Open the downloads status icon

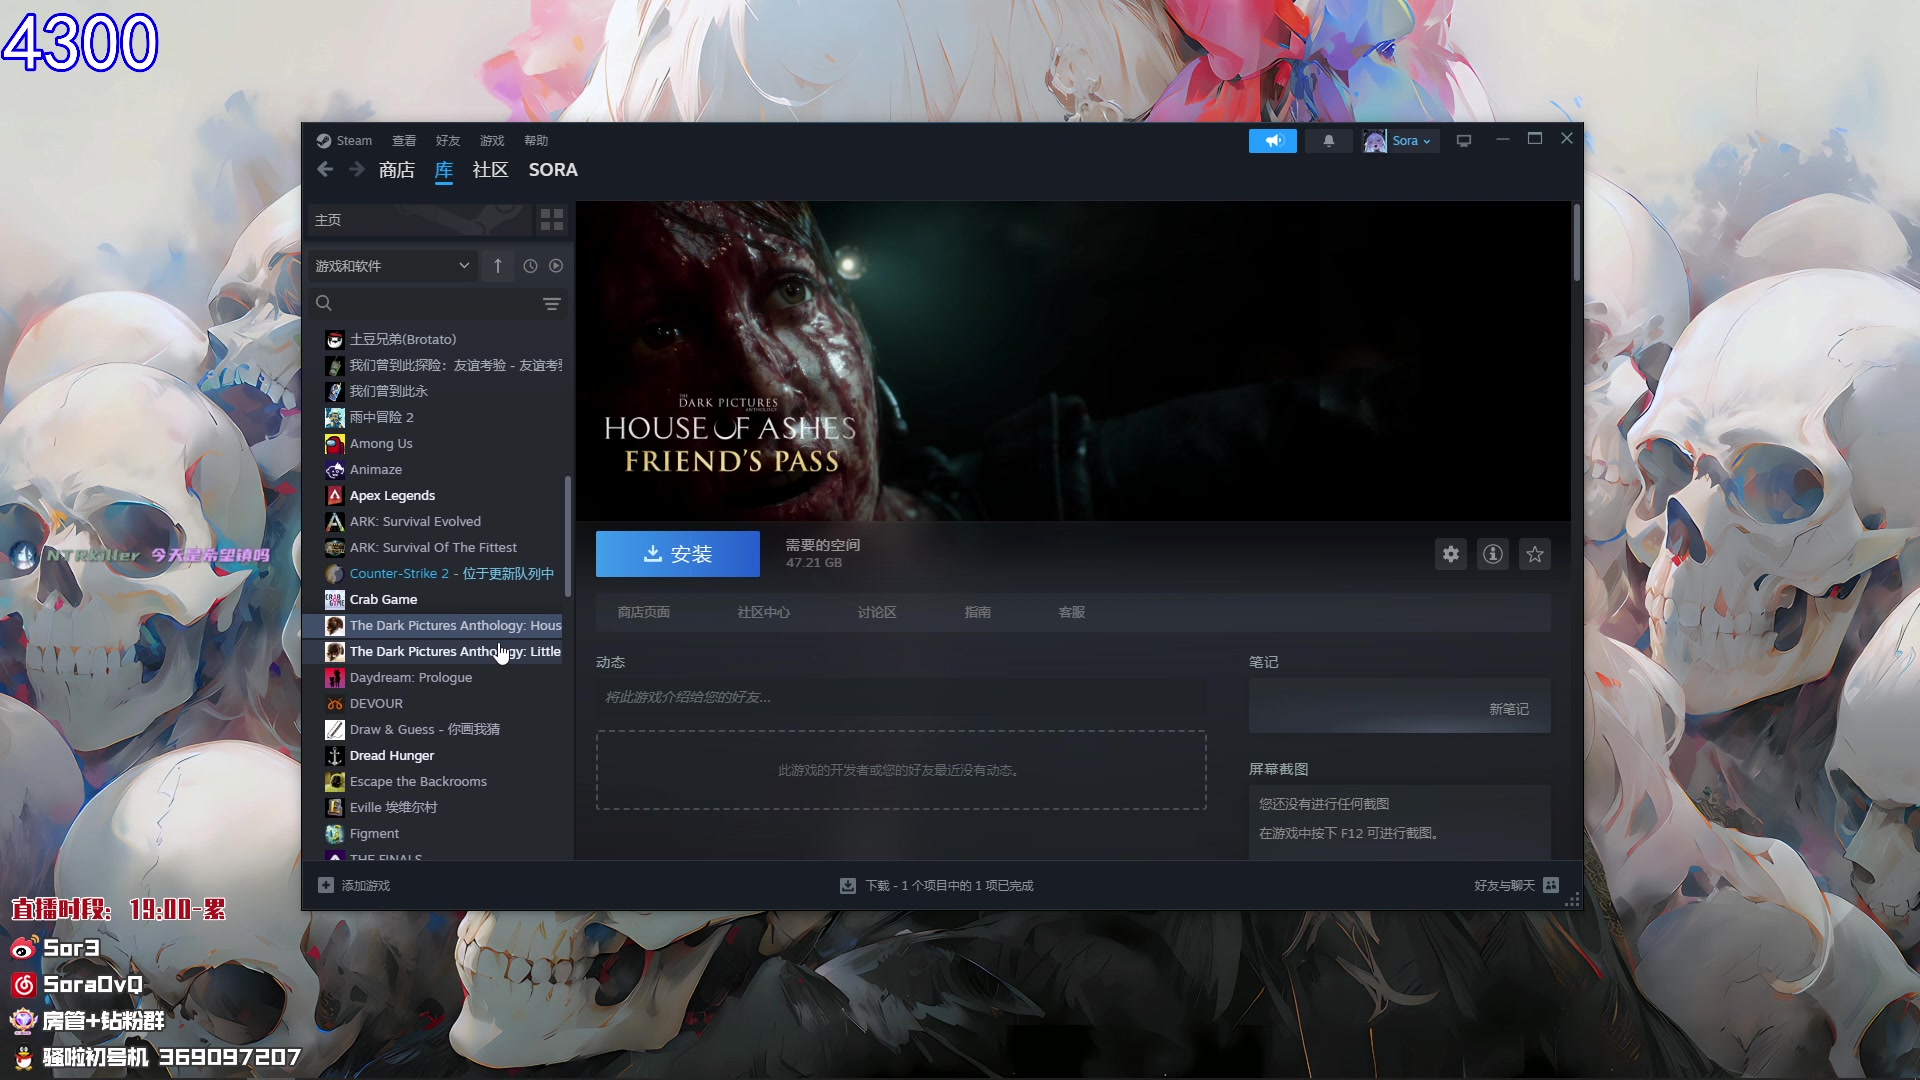pyautogui.click(x=848, y=886)
